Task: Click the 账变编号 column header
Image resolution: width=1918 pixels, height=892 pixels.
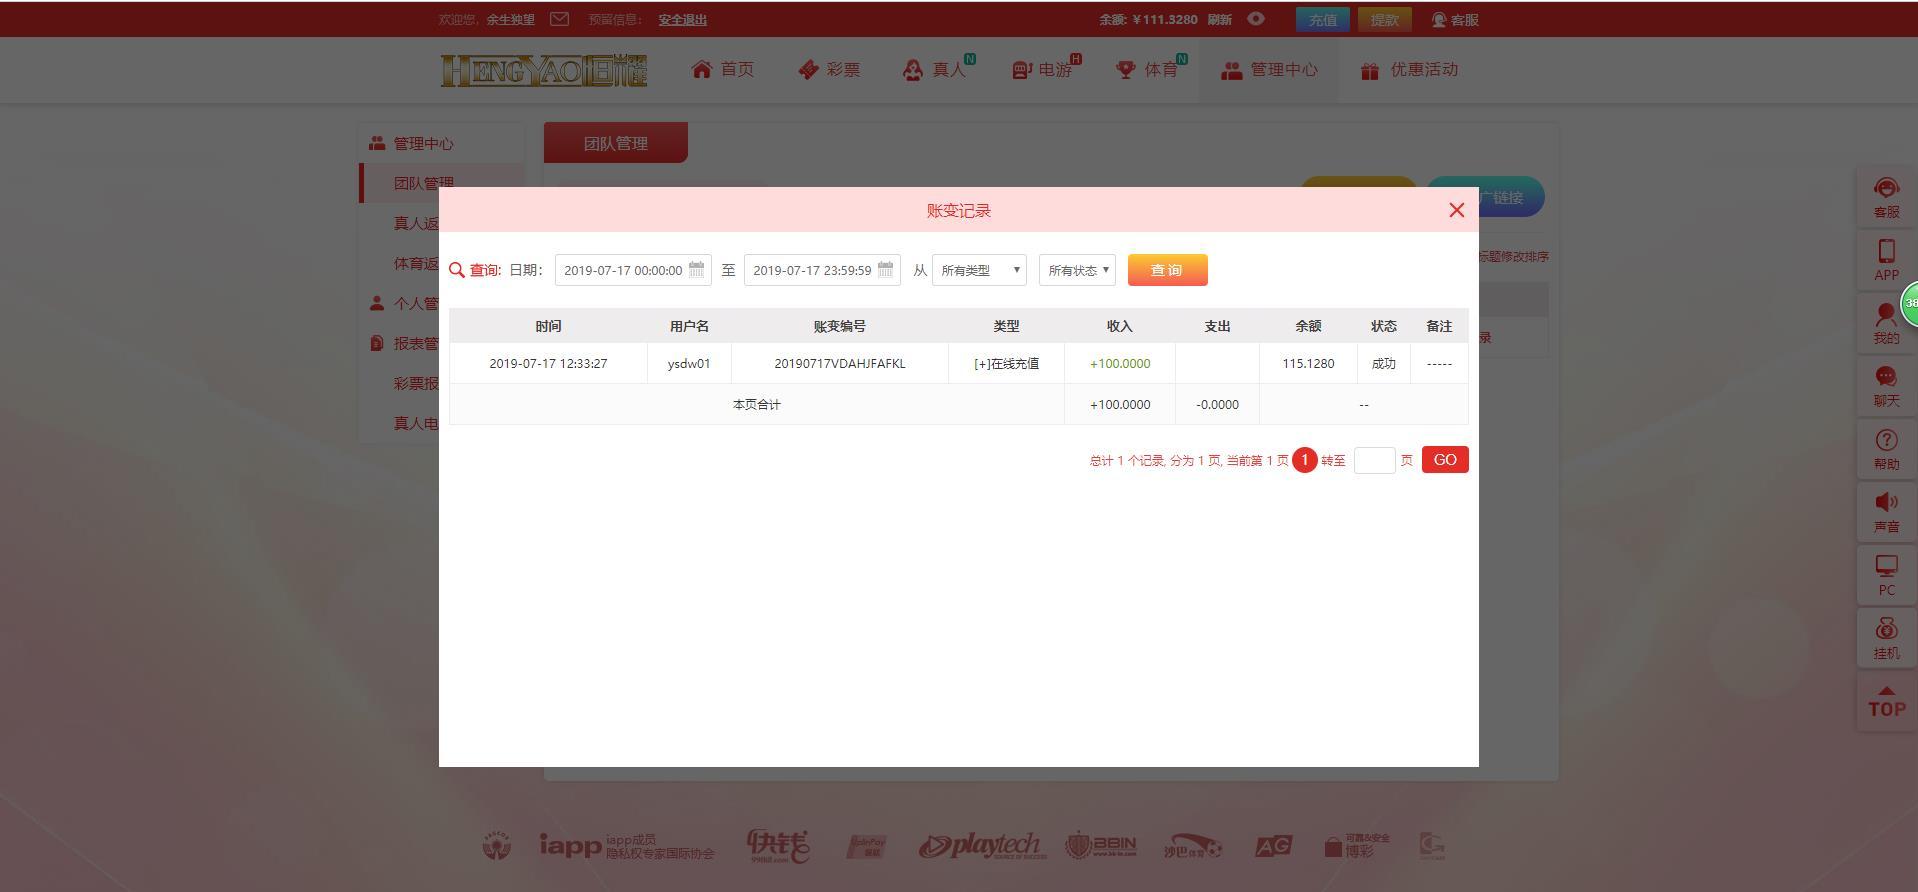Action: [840, 326]
